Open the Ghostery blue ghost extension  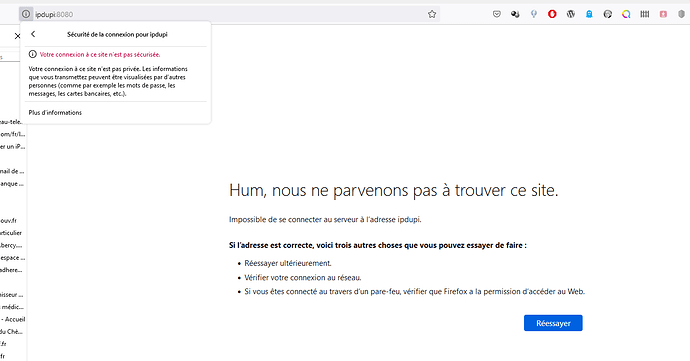(589, 14)
